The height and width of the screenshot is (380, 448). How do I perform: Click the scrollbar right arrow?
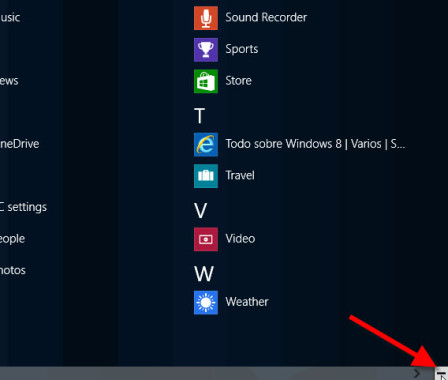(417, 373)
